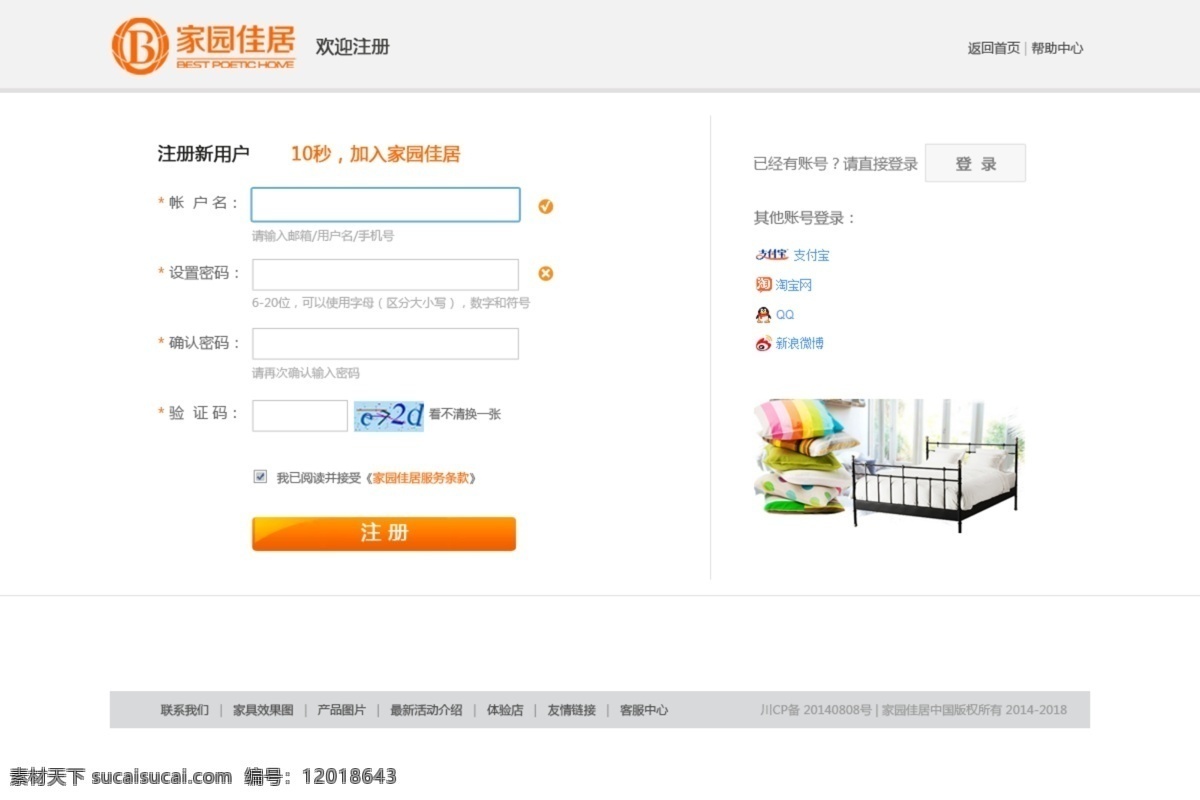This screenshot has height=800, width=1200.
Task: Click the 注册新用户 heading
Action: coord(203,154)
